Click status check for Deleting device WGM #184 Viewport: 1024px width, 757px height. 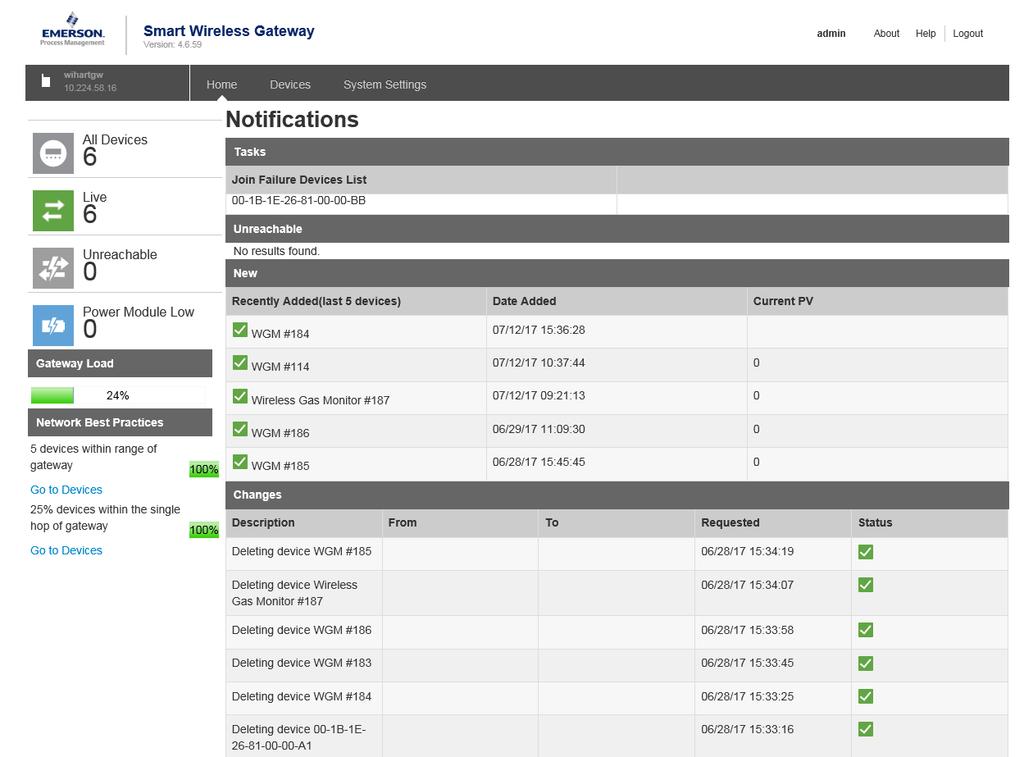866,696
